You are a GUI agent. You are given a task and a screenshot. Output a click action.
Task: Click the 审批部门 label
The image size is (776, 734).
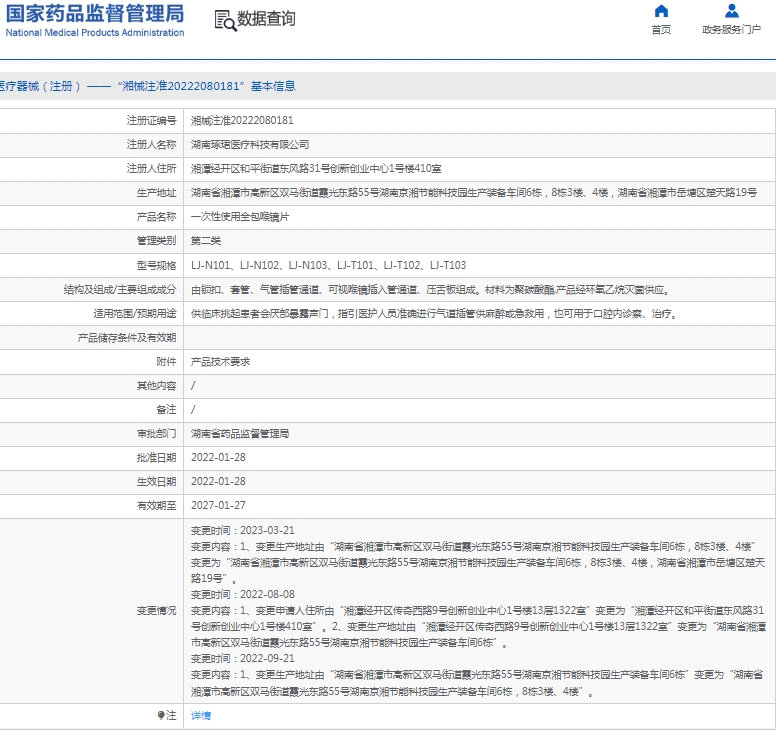[x=156, y=434]
